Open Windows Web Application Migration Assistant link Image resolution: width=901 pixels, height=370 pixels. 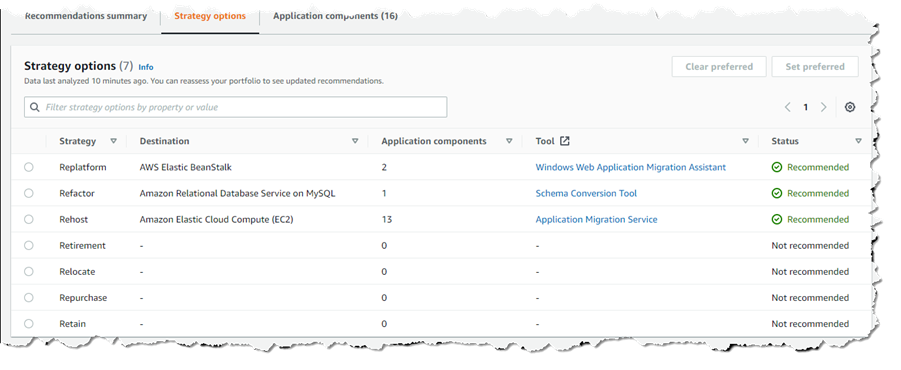tap(630, 167)
